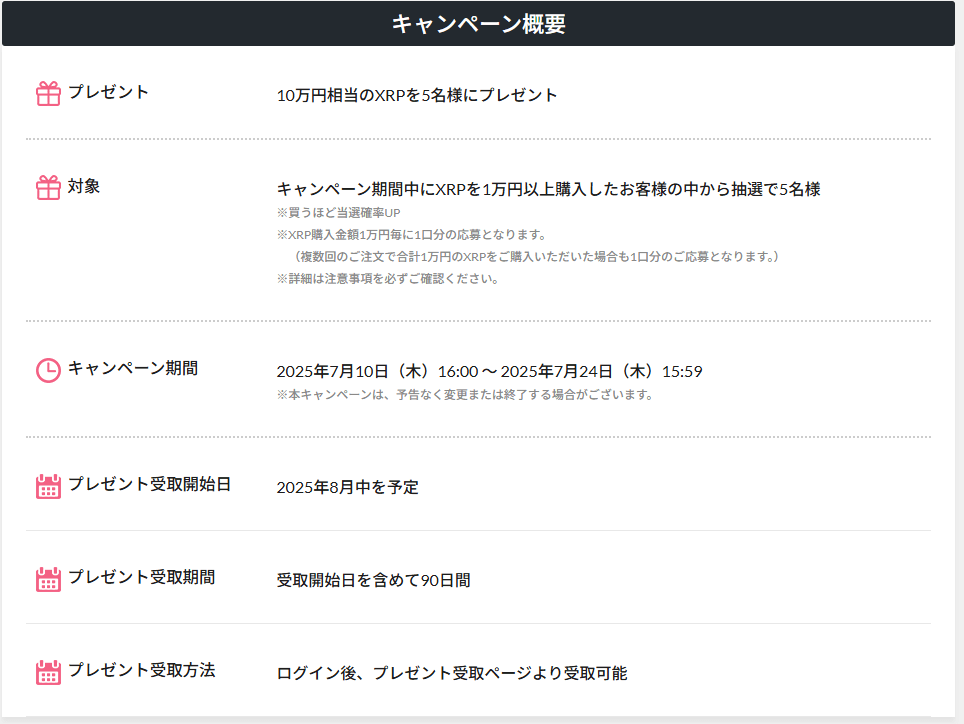Click the XRPを1万円以上購入 eligibility description line
Screen dimensions: 964x724
click(548, 189)
